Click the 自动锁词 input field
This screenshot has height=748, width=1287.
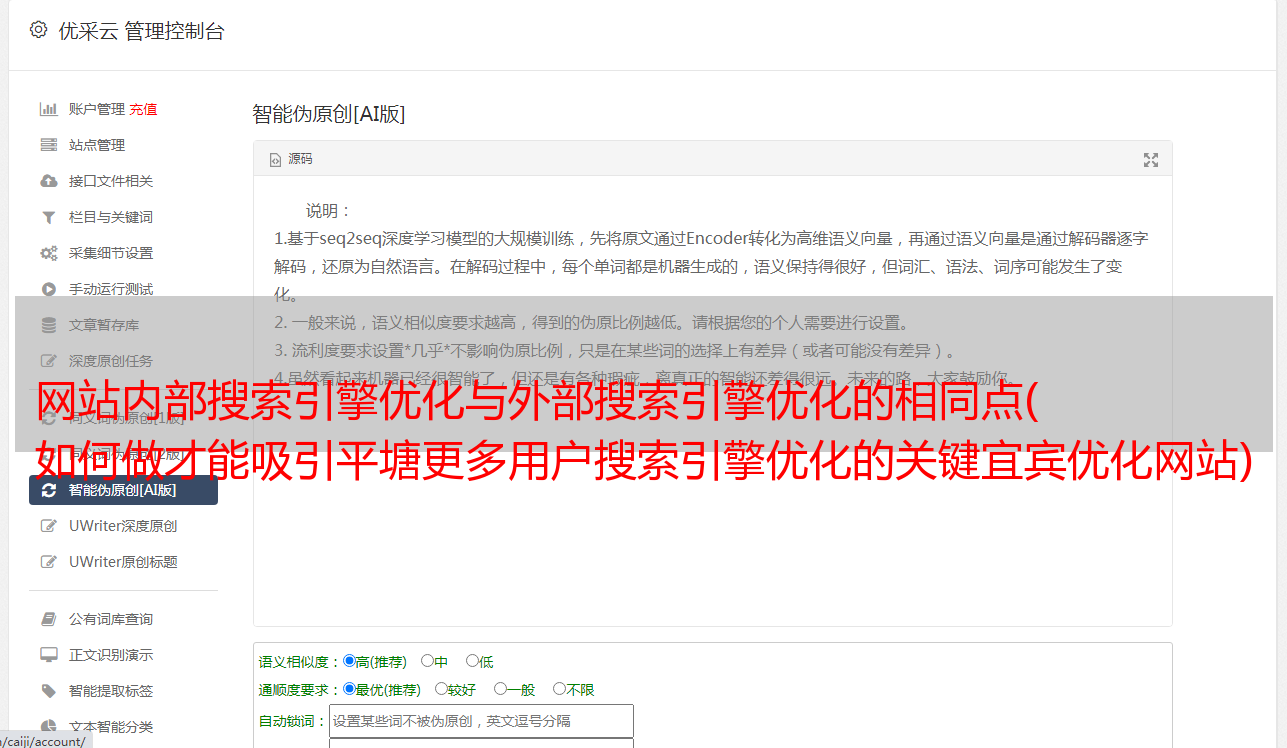point(481,720)
